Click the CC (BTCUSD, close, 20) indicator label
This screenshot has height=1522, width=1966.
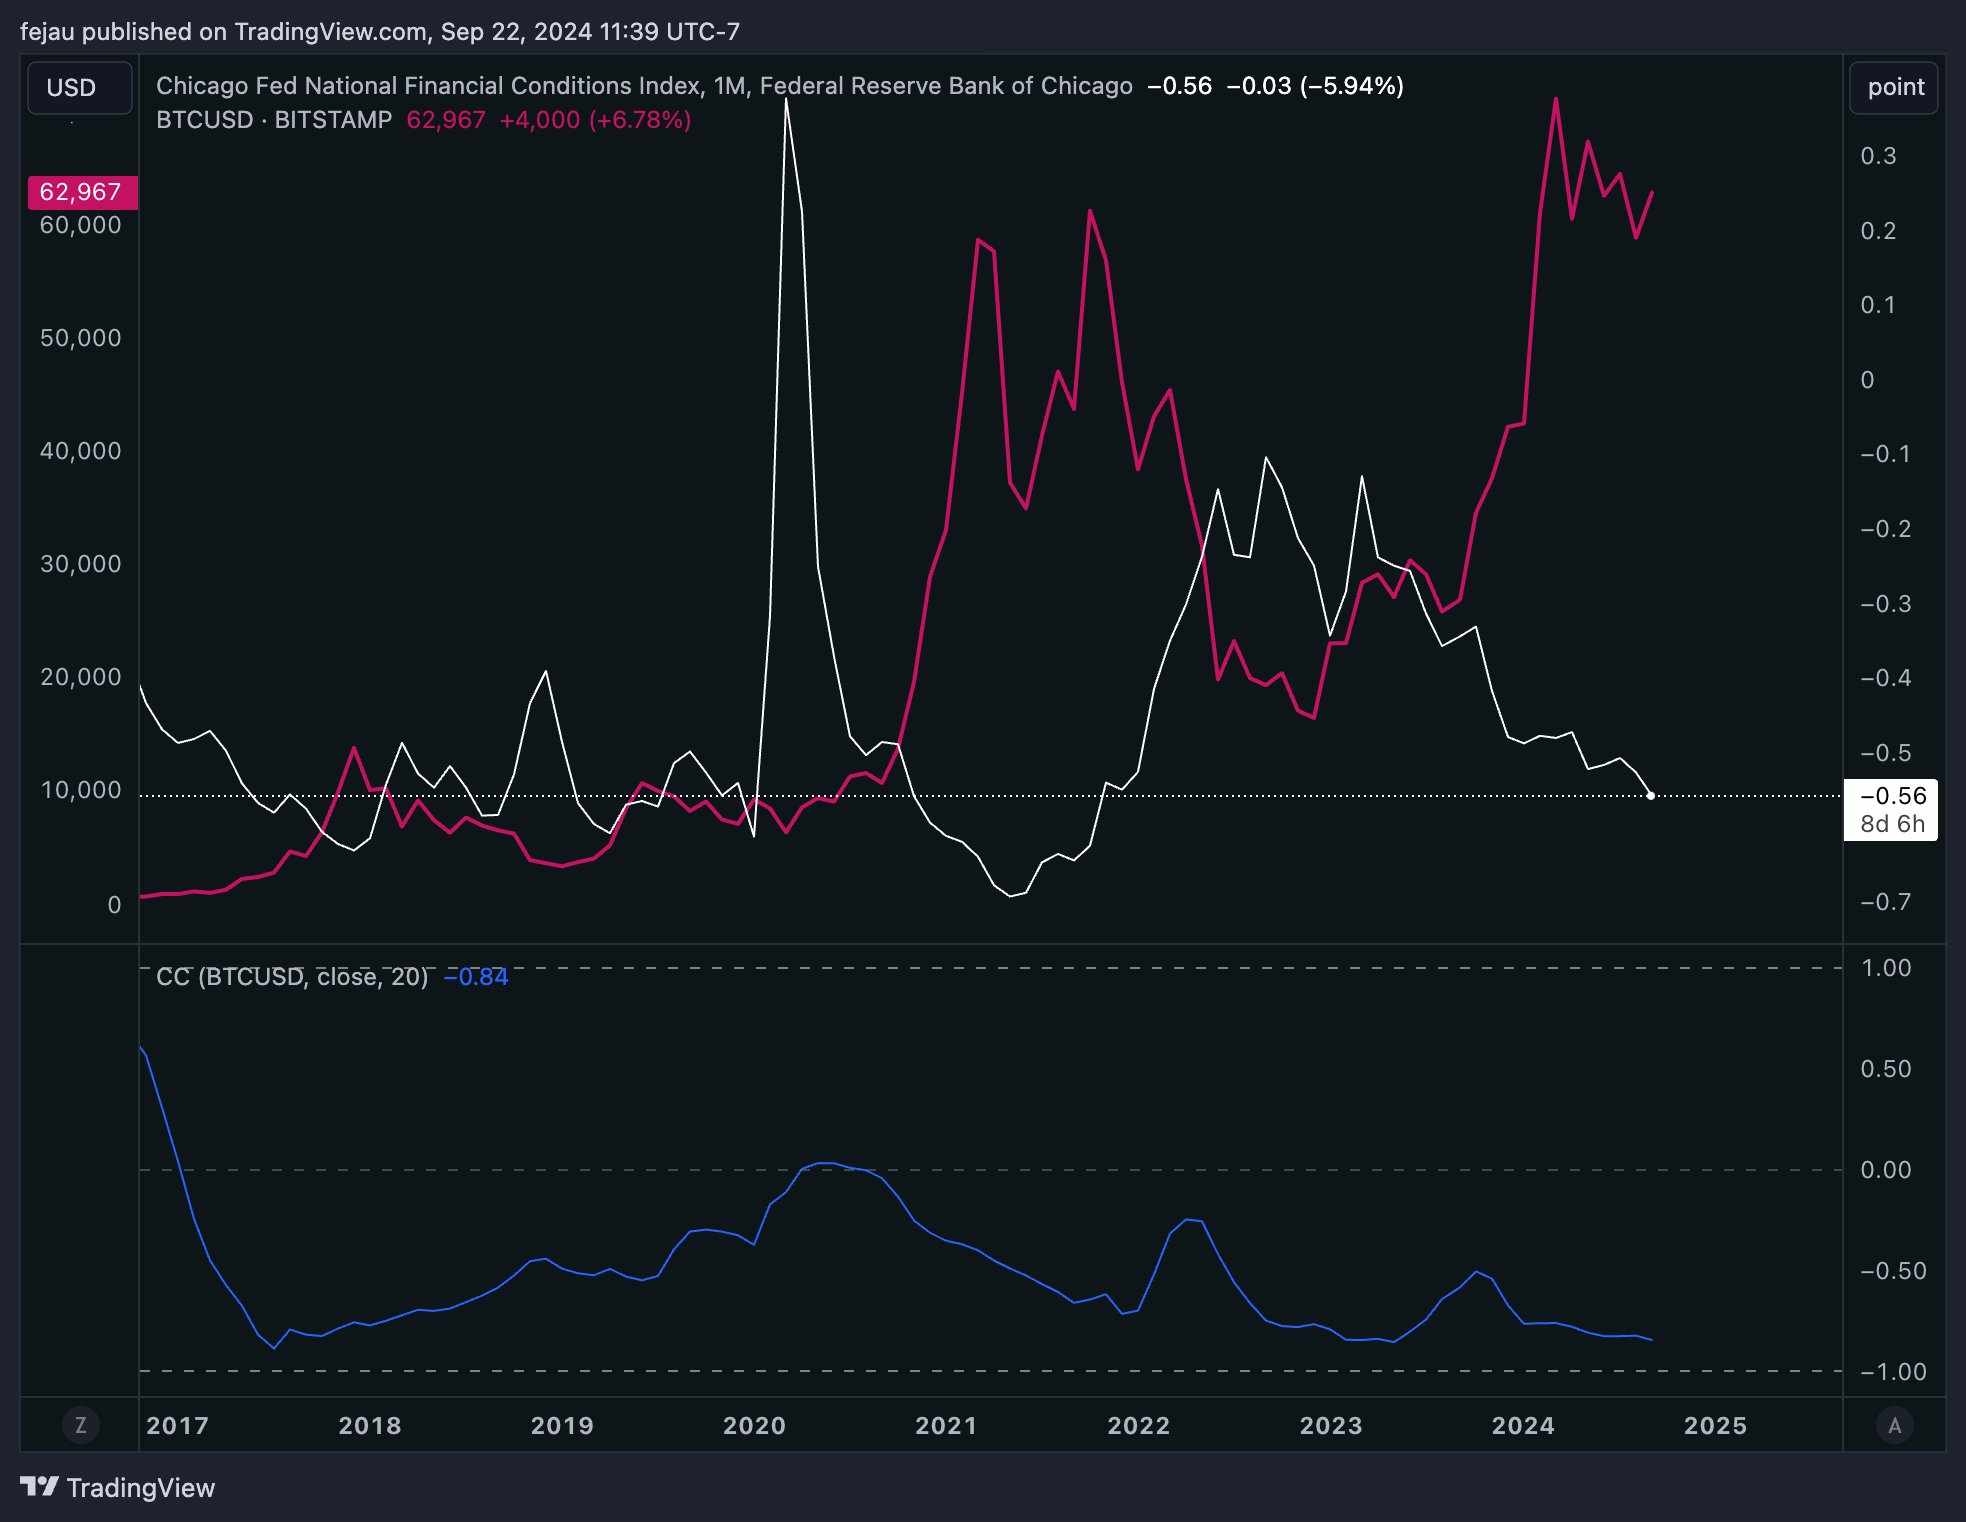292,977
